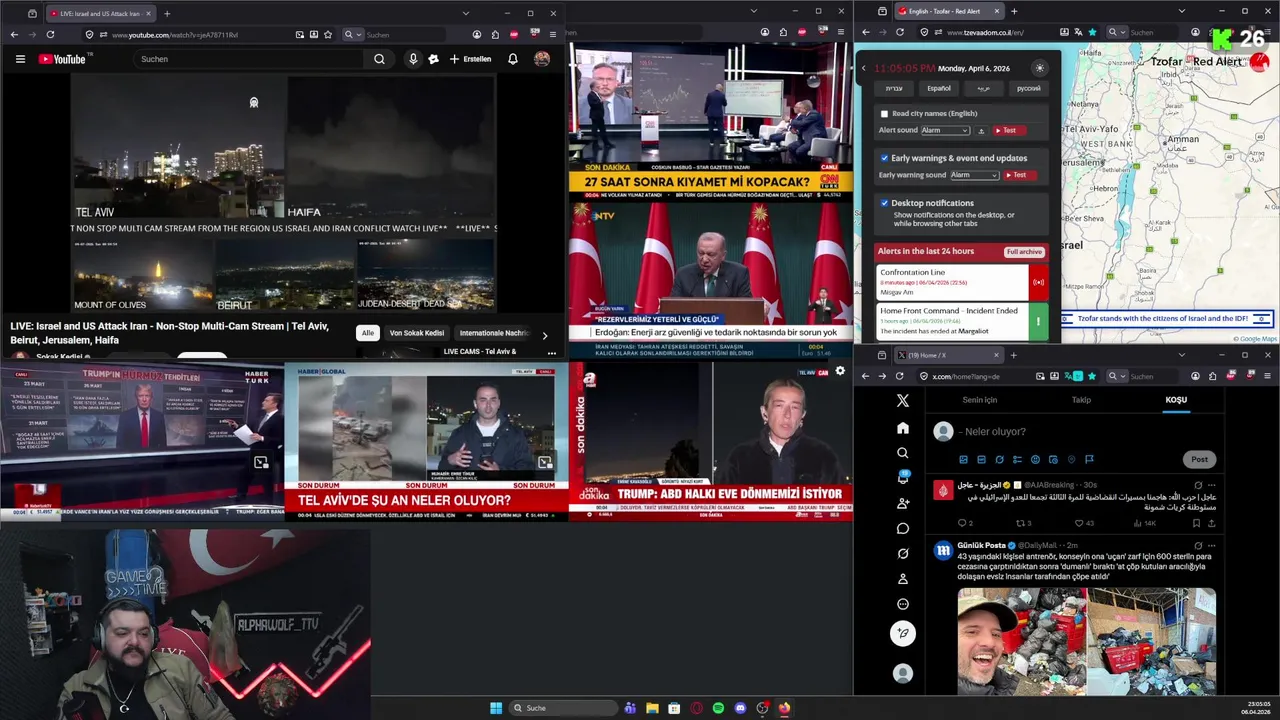
Task: Click the Post button on X
Action: pyautogui.click(x=1199, y=459)
